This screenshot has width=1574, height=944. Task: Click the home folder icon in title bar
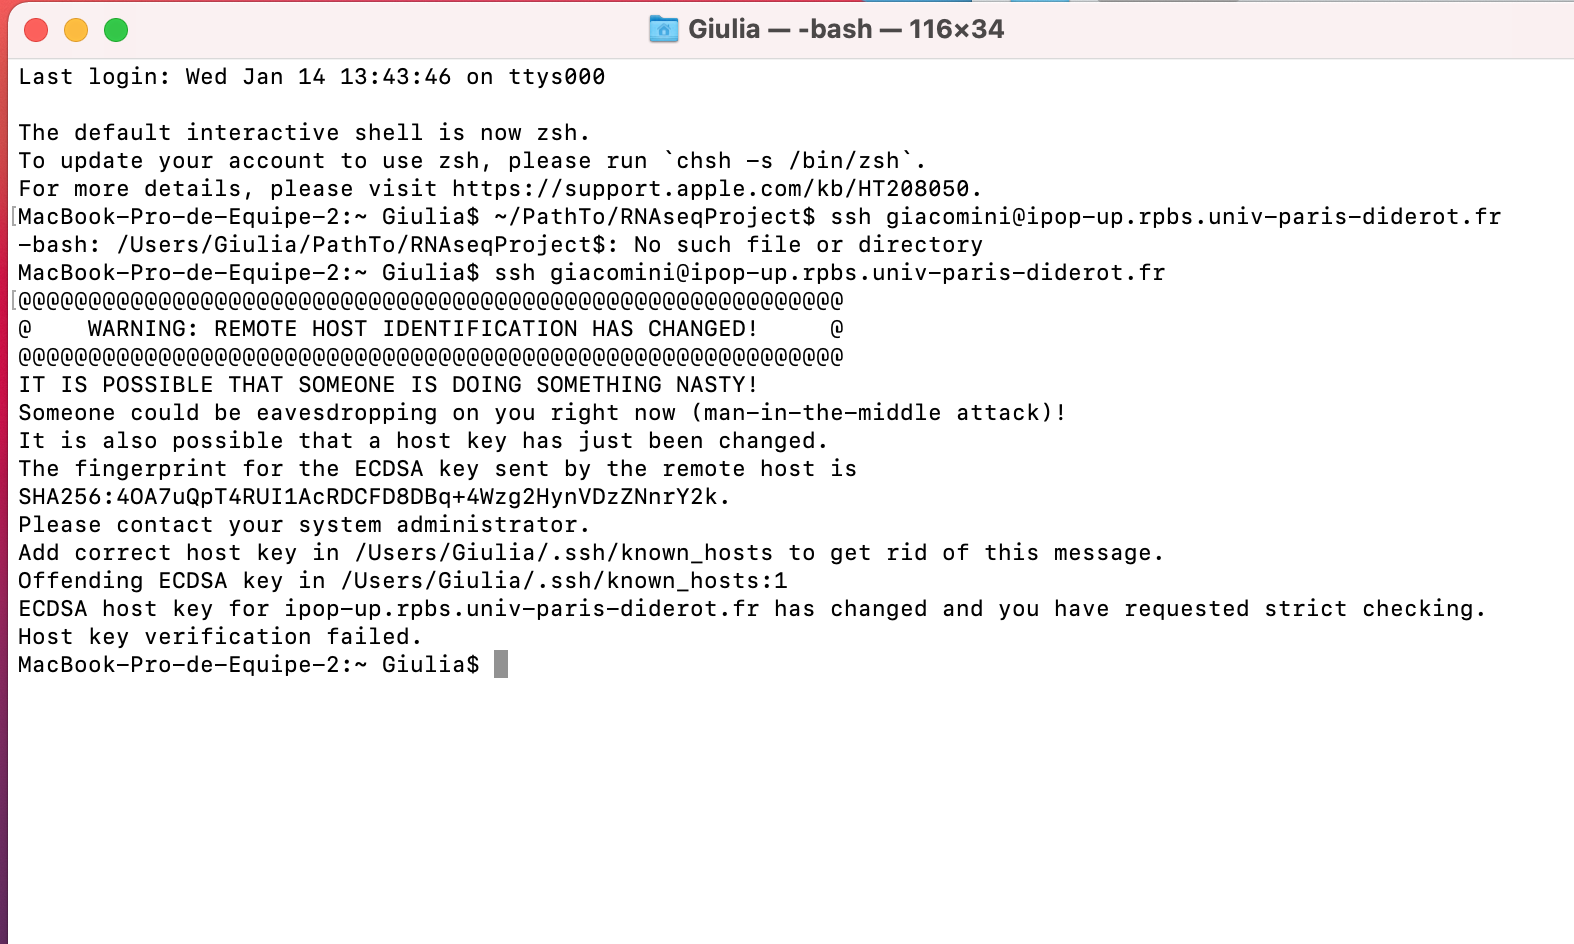point(663,29)
